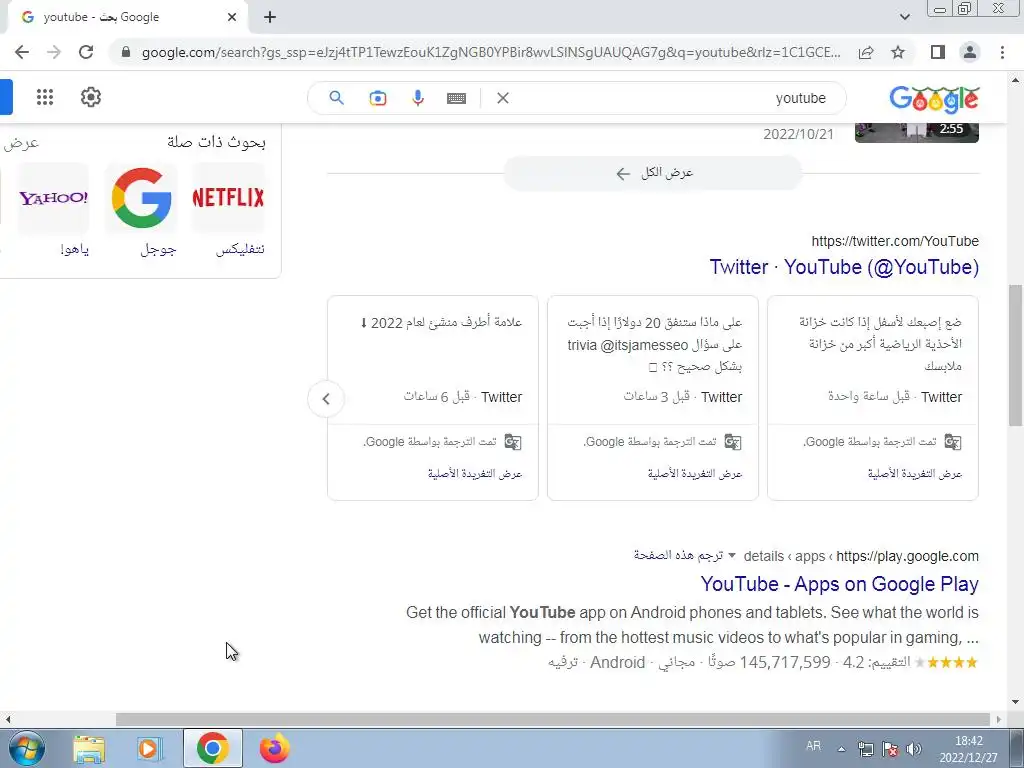Click the 'ياهو!' label
The height and width of the screenshot is (768, 1024).
74,249
